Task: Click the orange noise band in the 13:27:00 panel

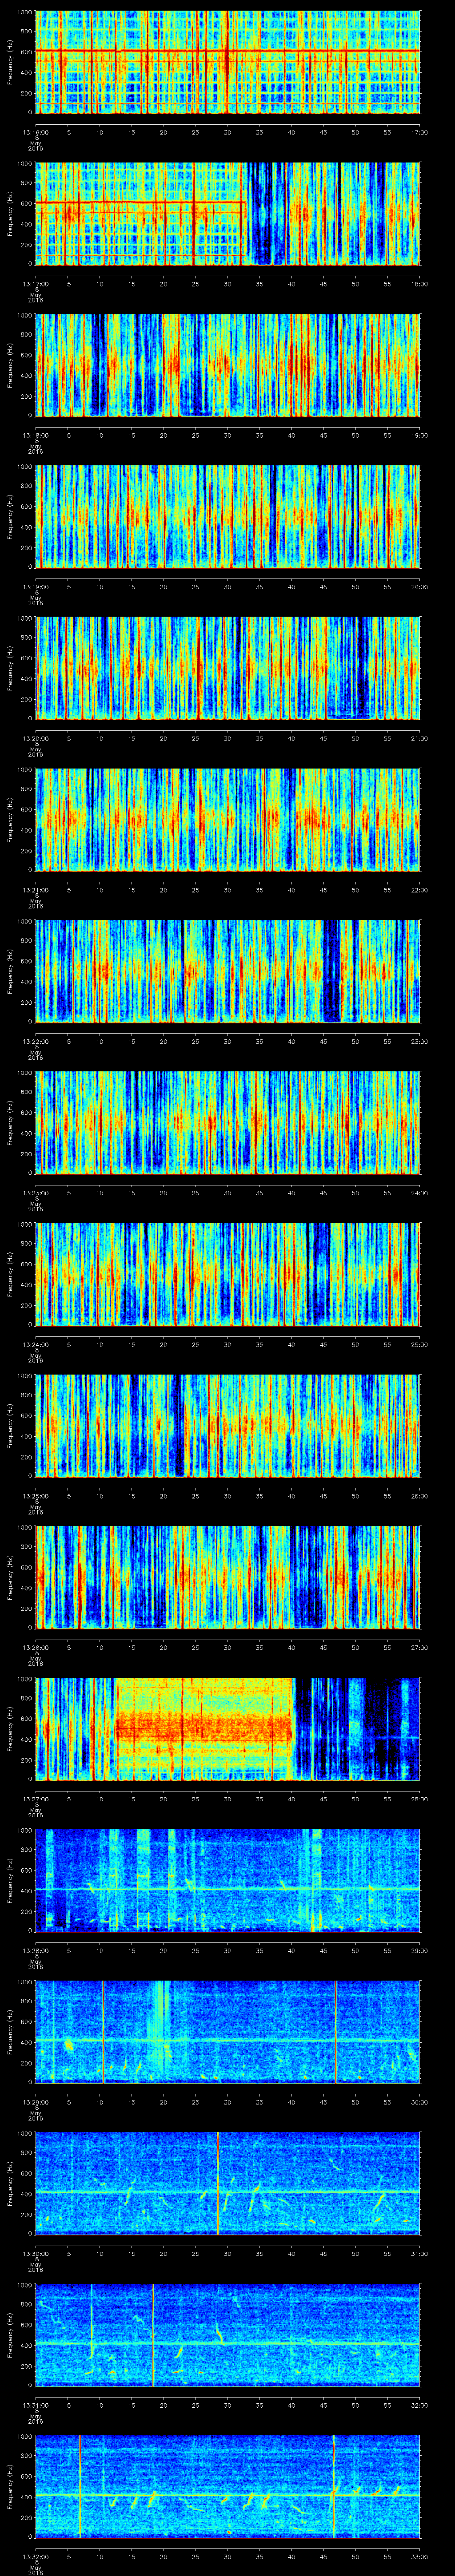Action: pos(203,1728)
